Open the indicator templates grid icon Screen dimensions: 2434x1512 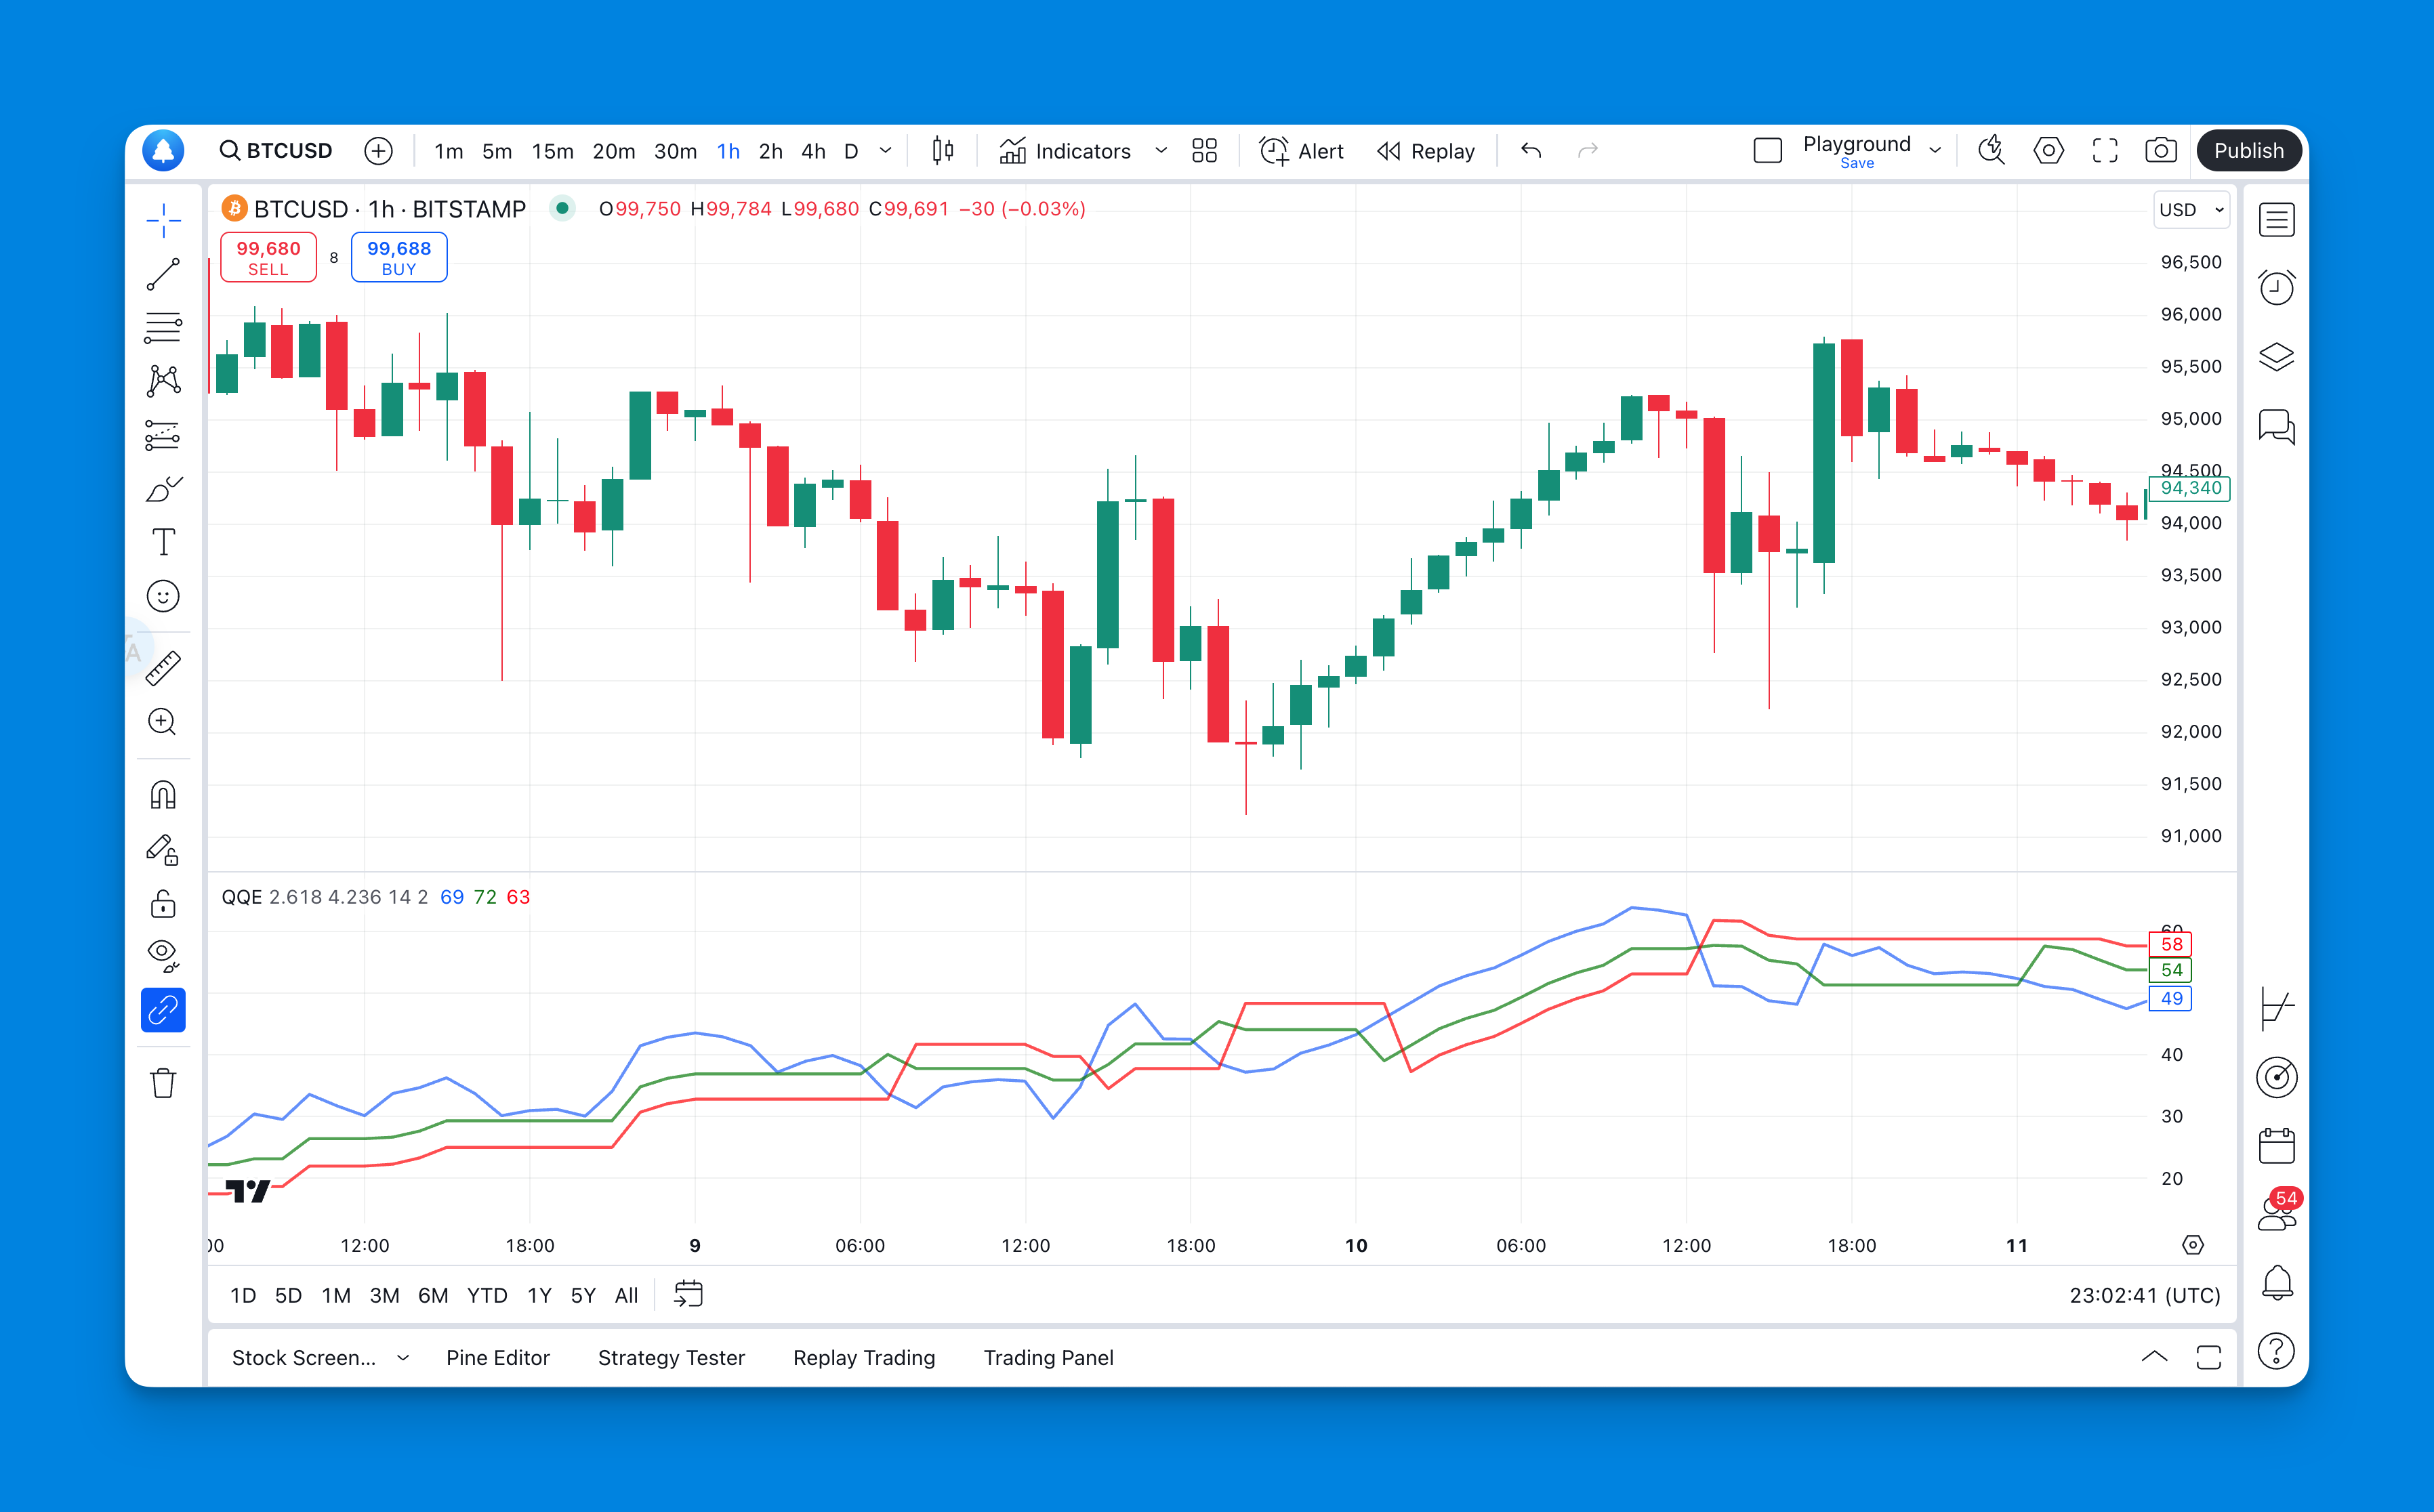pyautogui.click(x=1205, y=151)
